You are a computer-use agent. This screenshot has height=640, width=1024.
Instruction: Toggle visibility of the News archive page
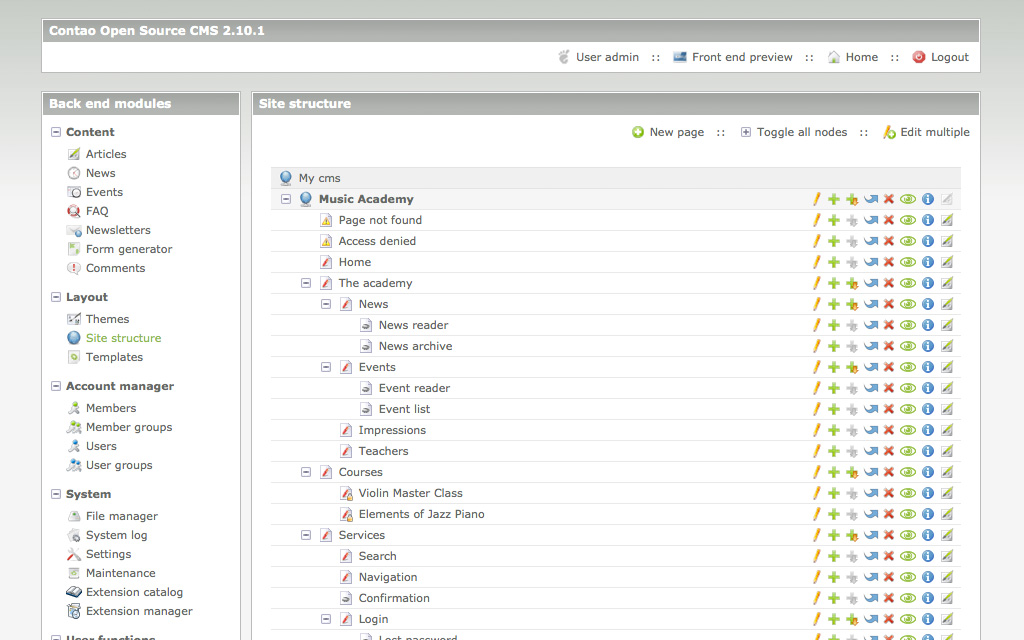pyautogui.click(x=908, y=346)
